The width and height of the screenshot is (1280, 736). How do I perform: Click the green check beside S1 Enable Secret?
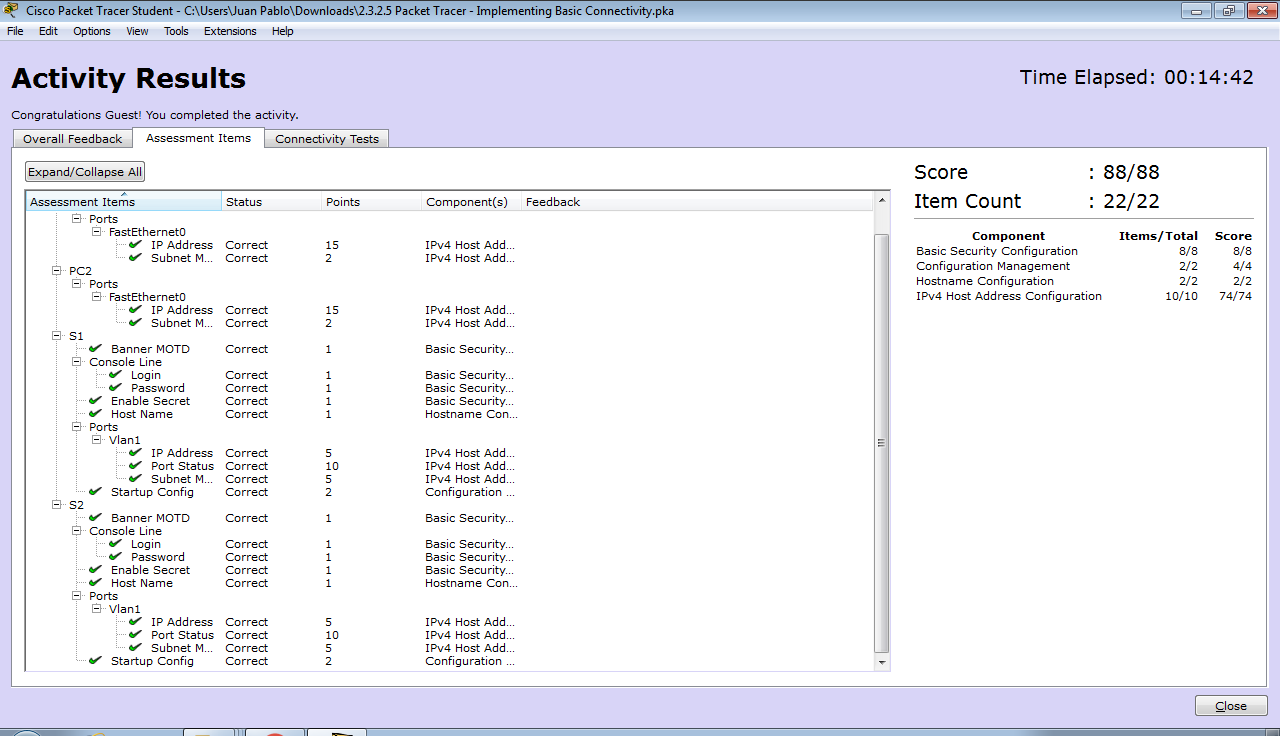click(95, 401)
